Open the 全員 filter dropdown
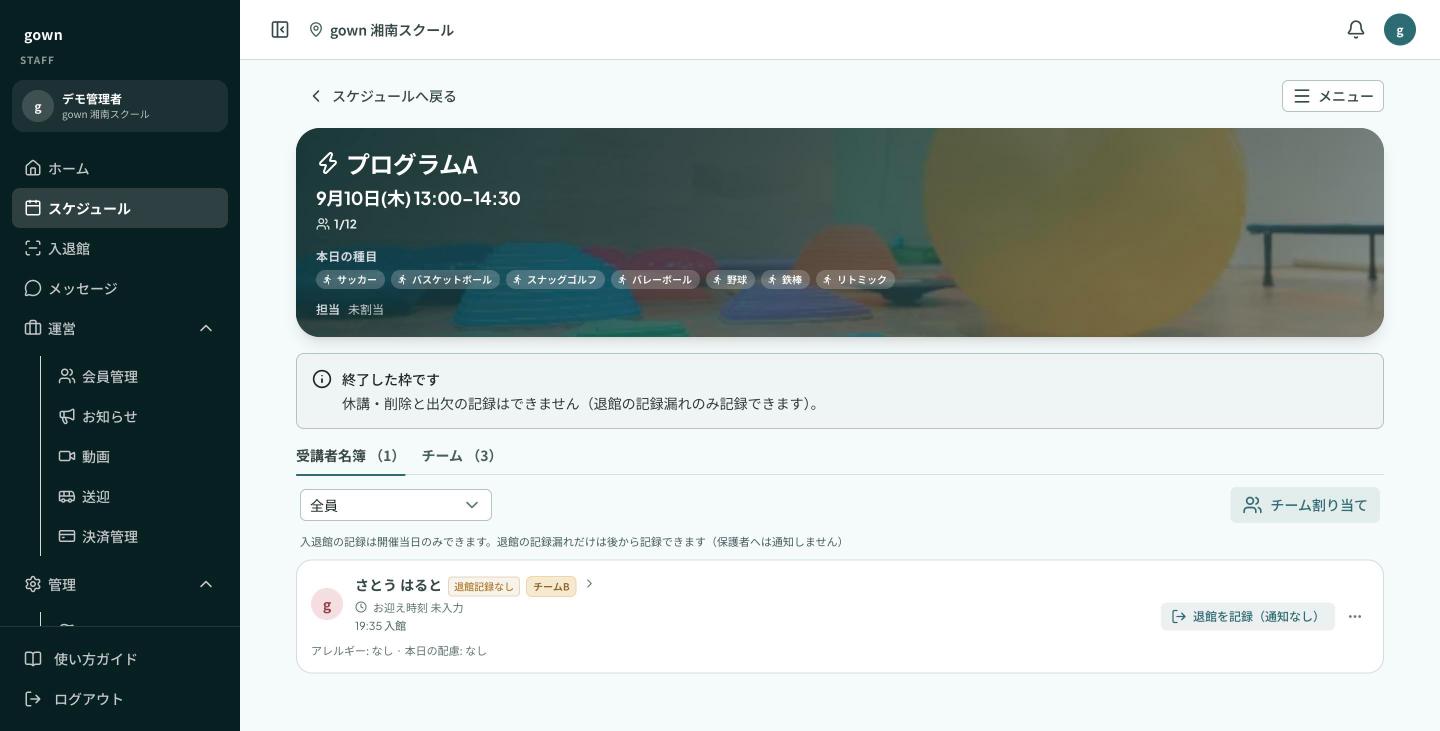1440x731 pixels. tap(396, 505)
